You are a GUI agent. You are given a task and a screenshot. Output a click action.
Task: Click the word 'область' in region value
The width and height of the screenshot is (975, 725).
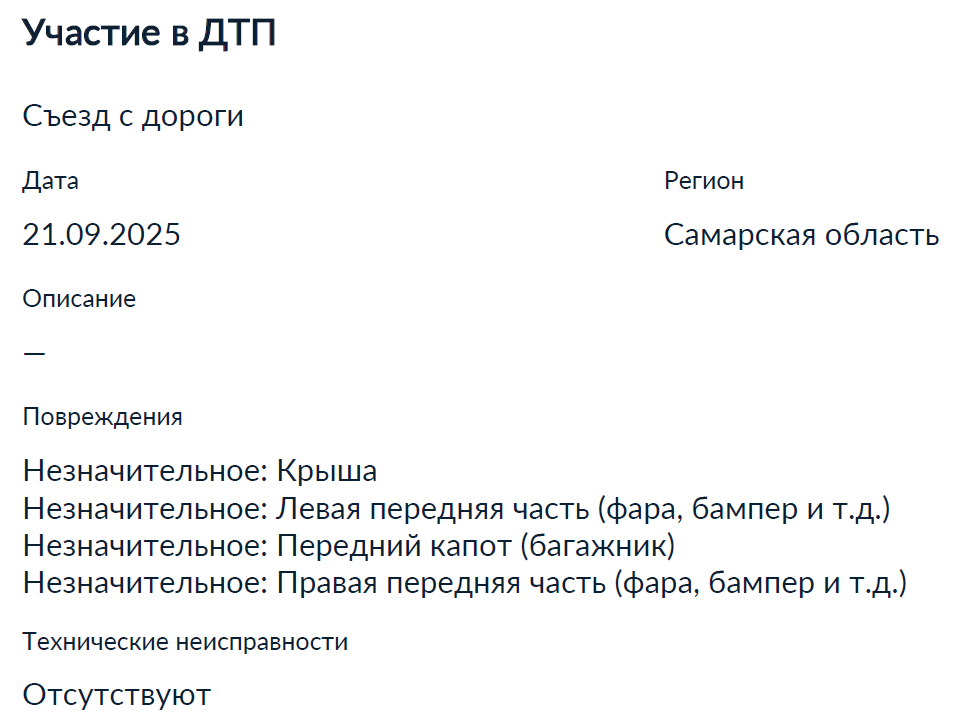(882, 235)
